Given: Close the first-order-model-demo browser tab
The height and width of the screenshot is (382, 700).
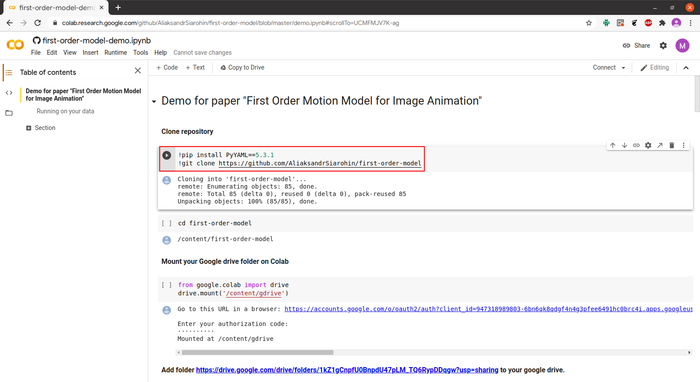Looking at the screenshot, I should coord(101,8).
